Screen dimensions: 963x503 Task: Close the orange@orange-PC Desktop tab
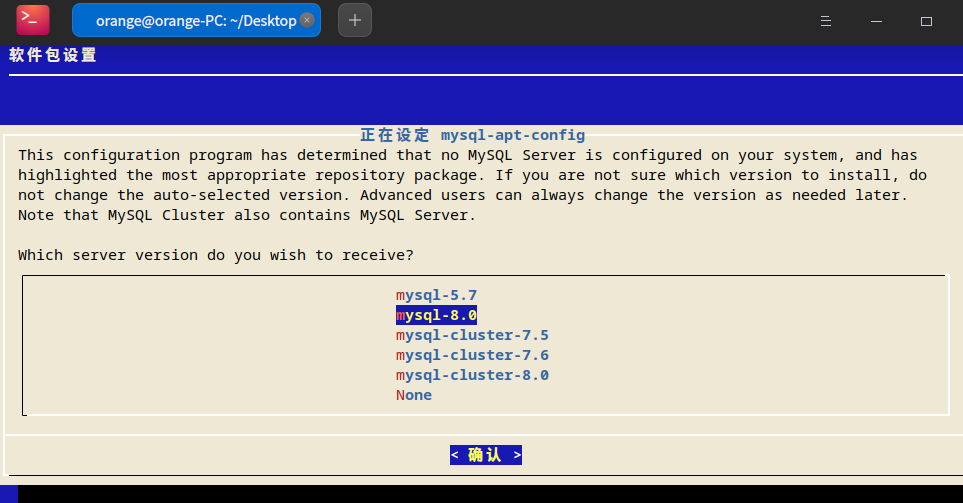[x=307, y=20]
